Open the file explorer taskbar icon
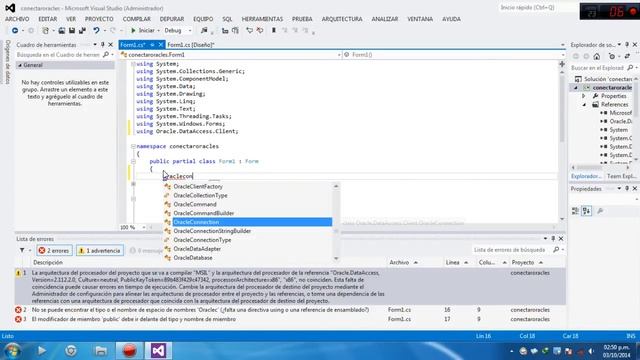This screenshot has width=640, height=360. click(100, 351)
